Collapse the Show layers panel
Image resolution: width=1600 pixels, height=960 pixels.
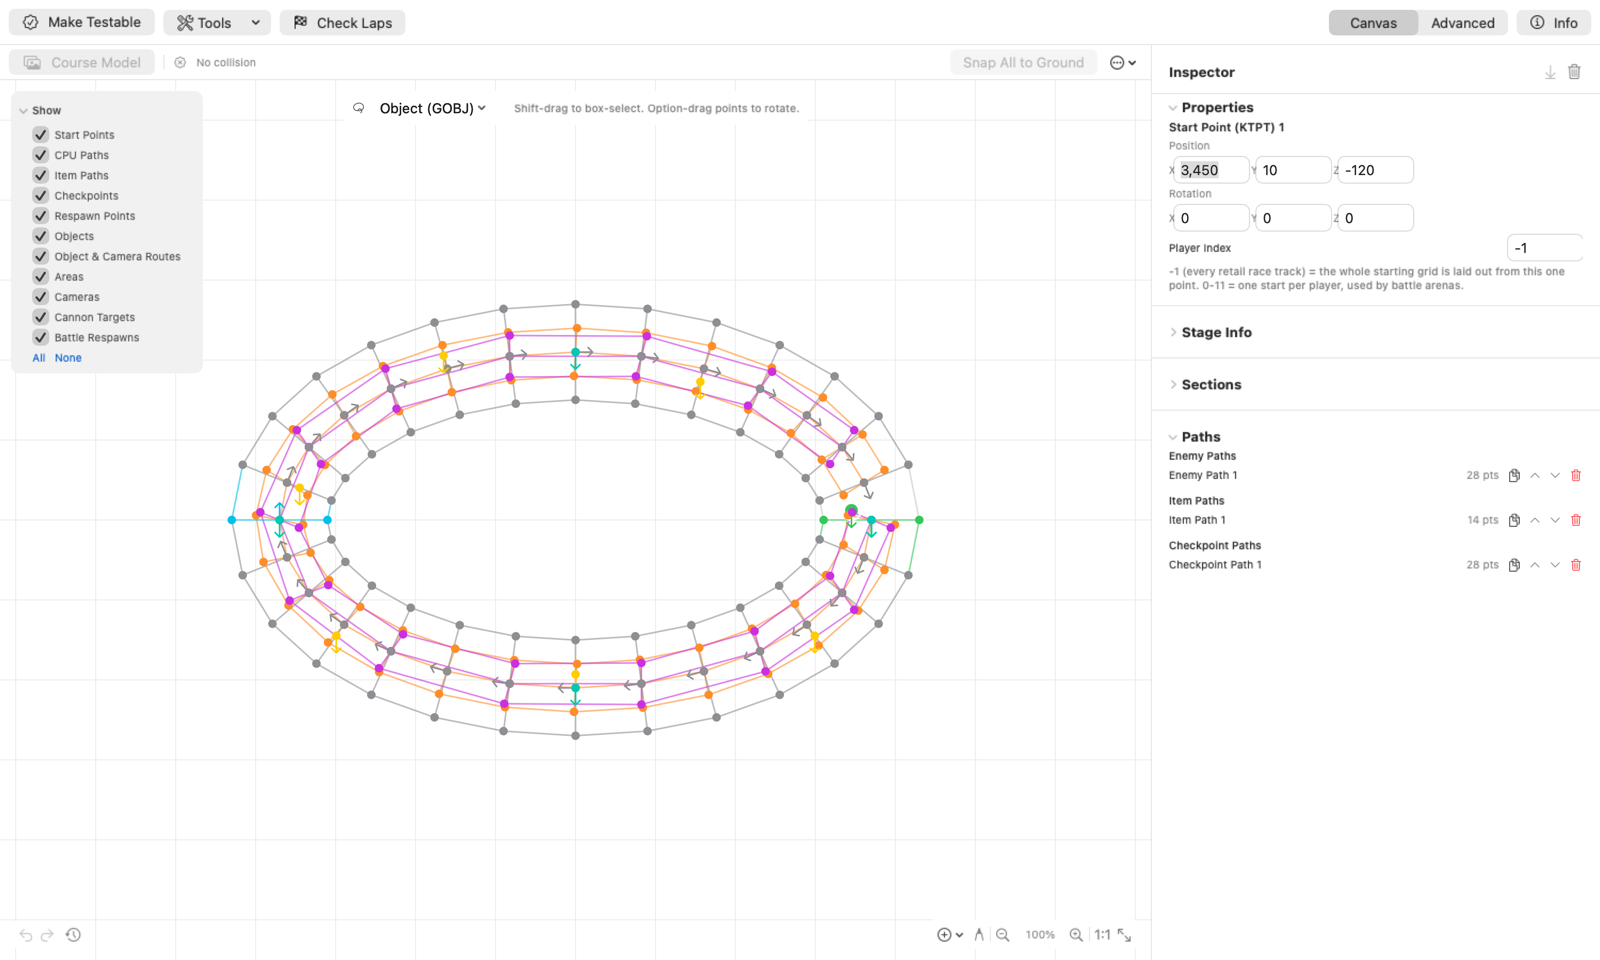coord(23,110)
